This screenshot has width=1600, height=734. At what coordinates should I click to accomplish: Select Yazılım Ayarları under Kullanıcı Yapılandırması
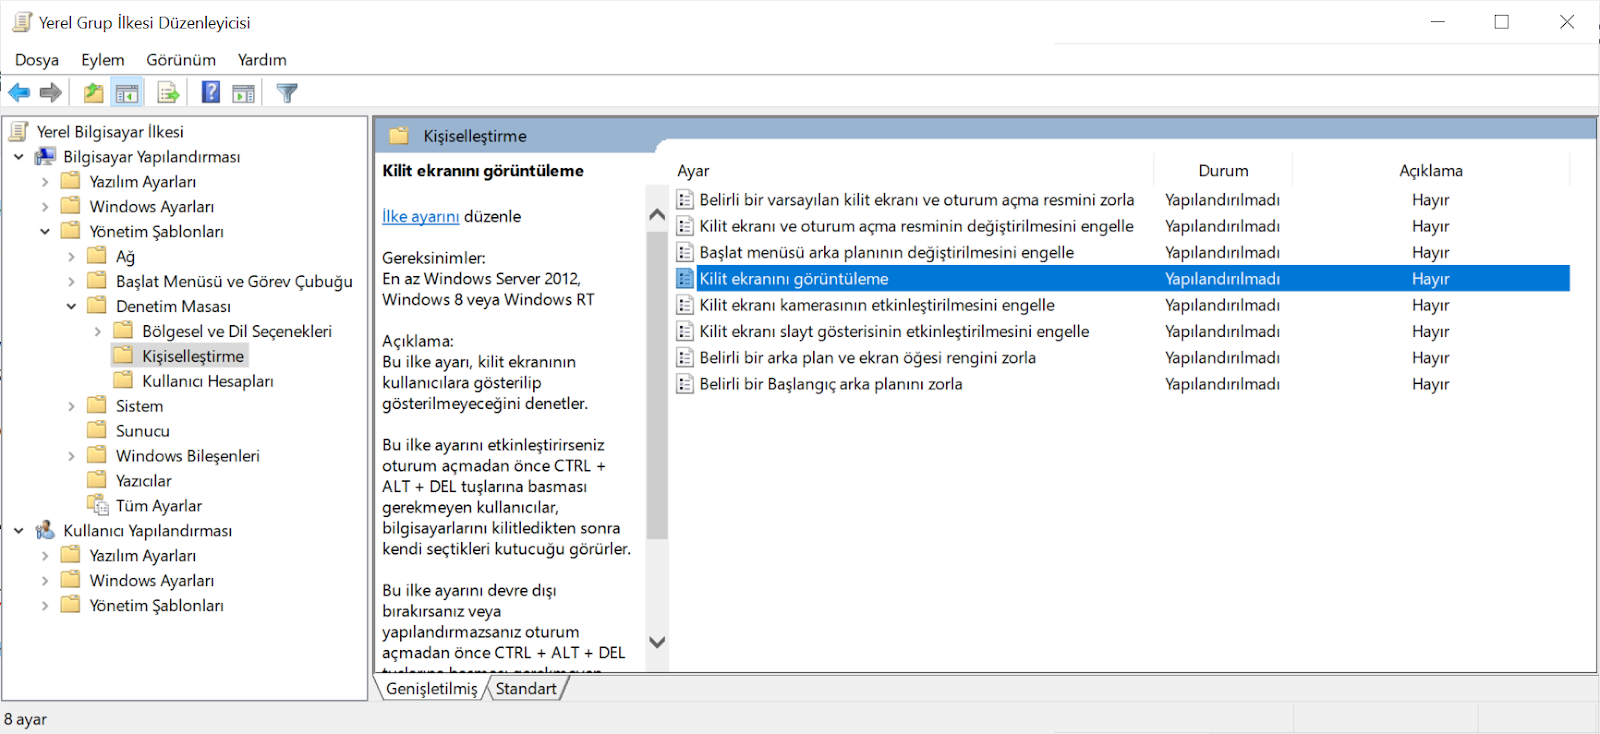(x=143, y=555)
